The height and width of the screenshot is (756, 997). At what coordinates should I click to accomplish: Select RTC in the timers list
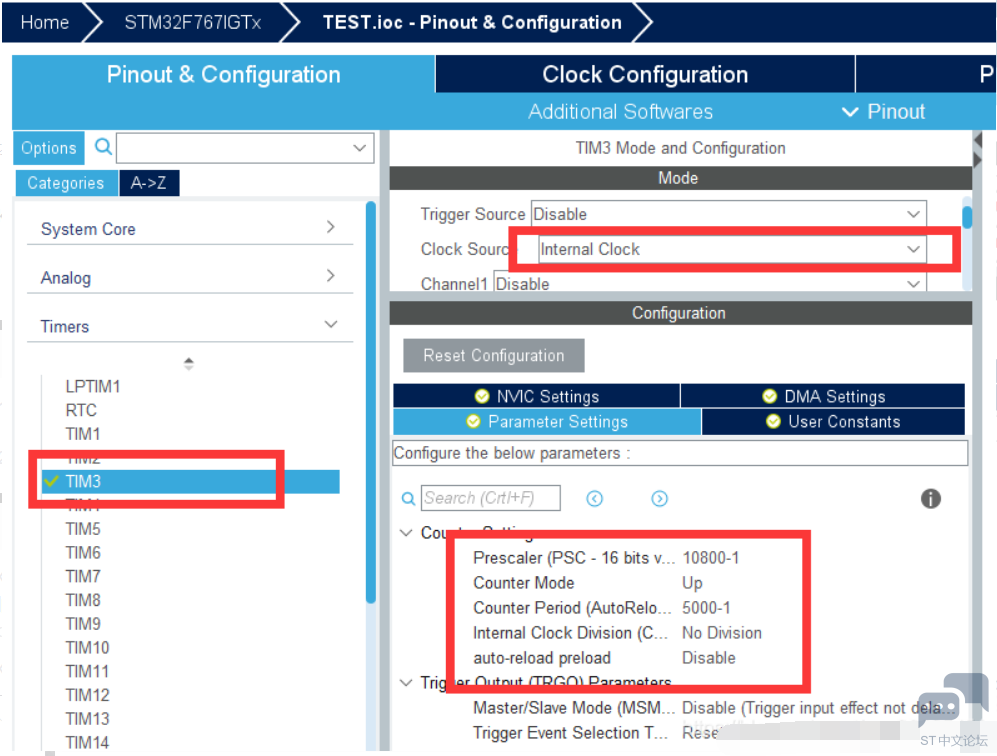81,410
